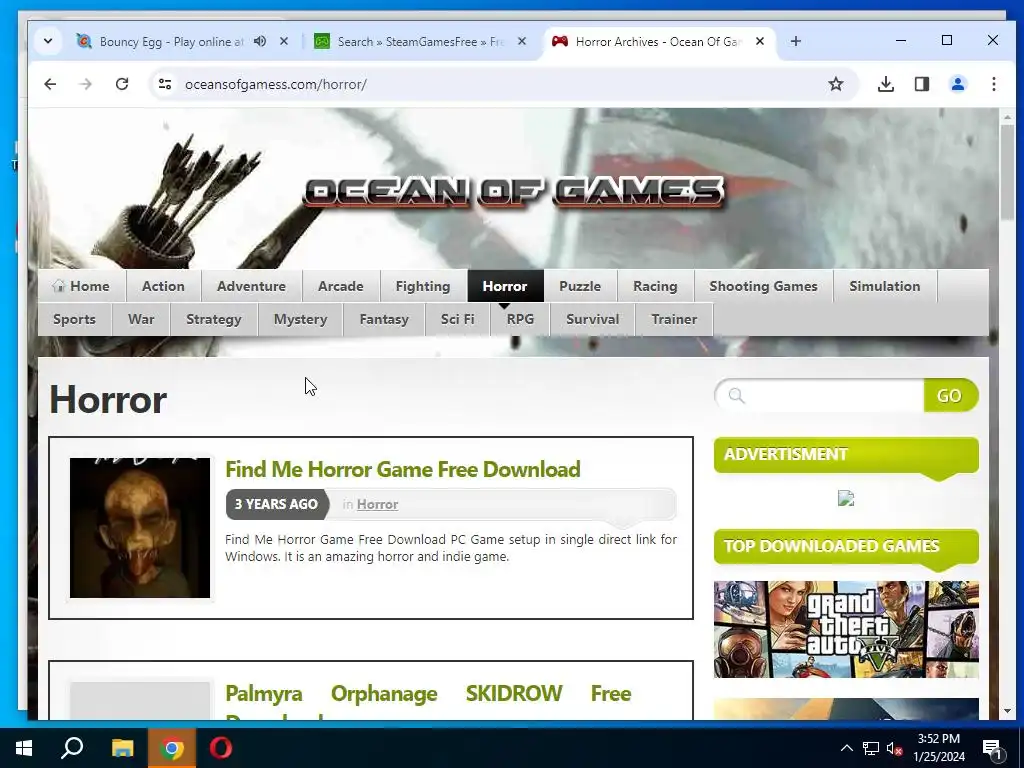Open the Windows Start menu
1024x768 pixels.
24,748
